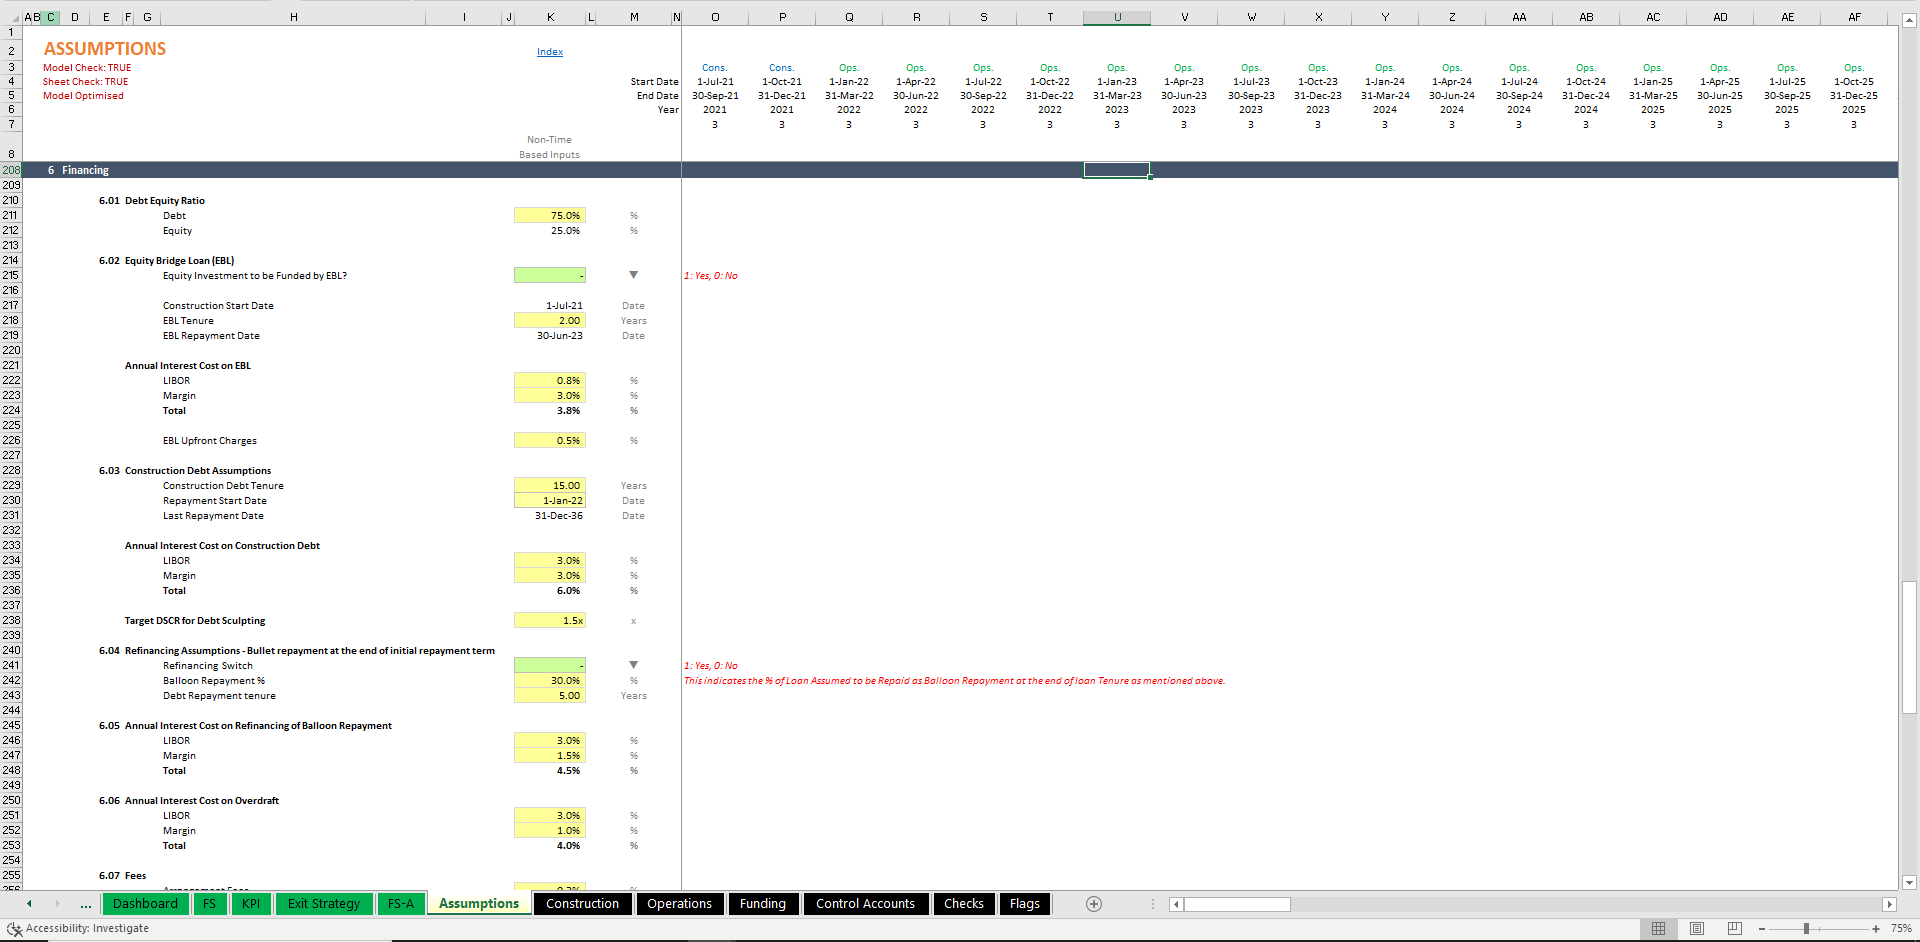Click the zoom out minus button
Screen dimensions: 1920x942
point(1762,929)
